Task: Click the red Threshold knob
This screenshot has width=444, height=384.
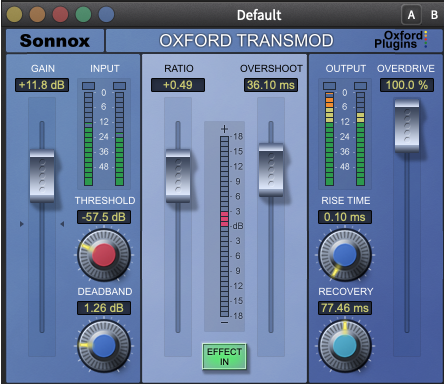Action: click(x=104, y=255)
